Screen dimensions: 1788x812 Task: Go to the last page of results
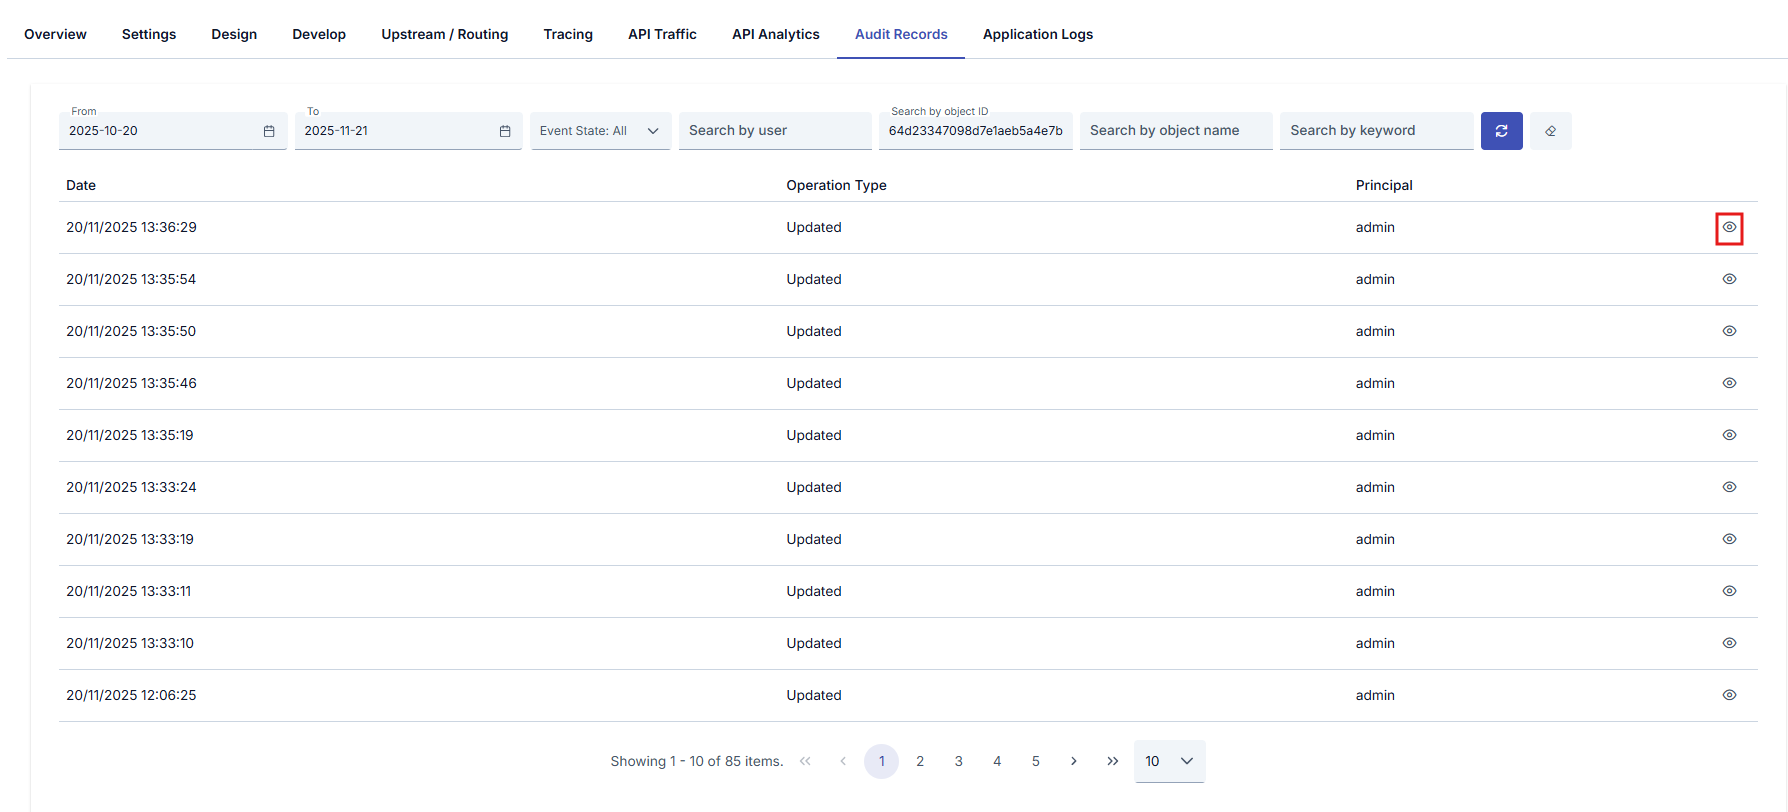click(x=1112, y=761)
